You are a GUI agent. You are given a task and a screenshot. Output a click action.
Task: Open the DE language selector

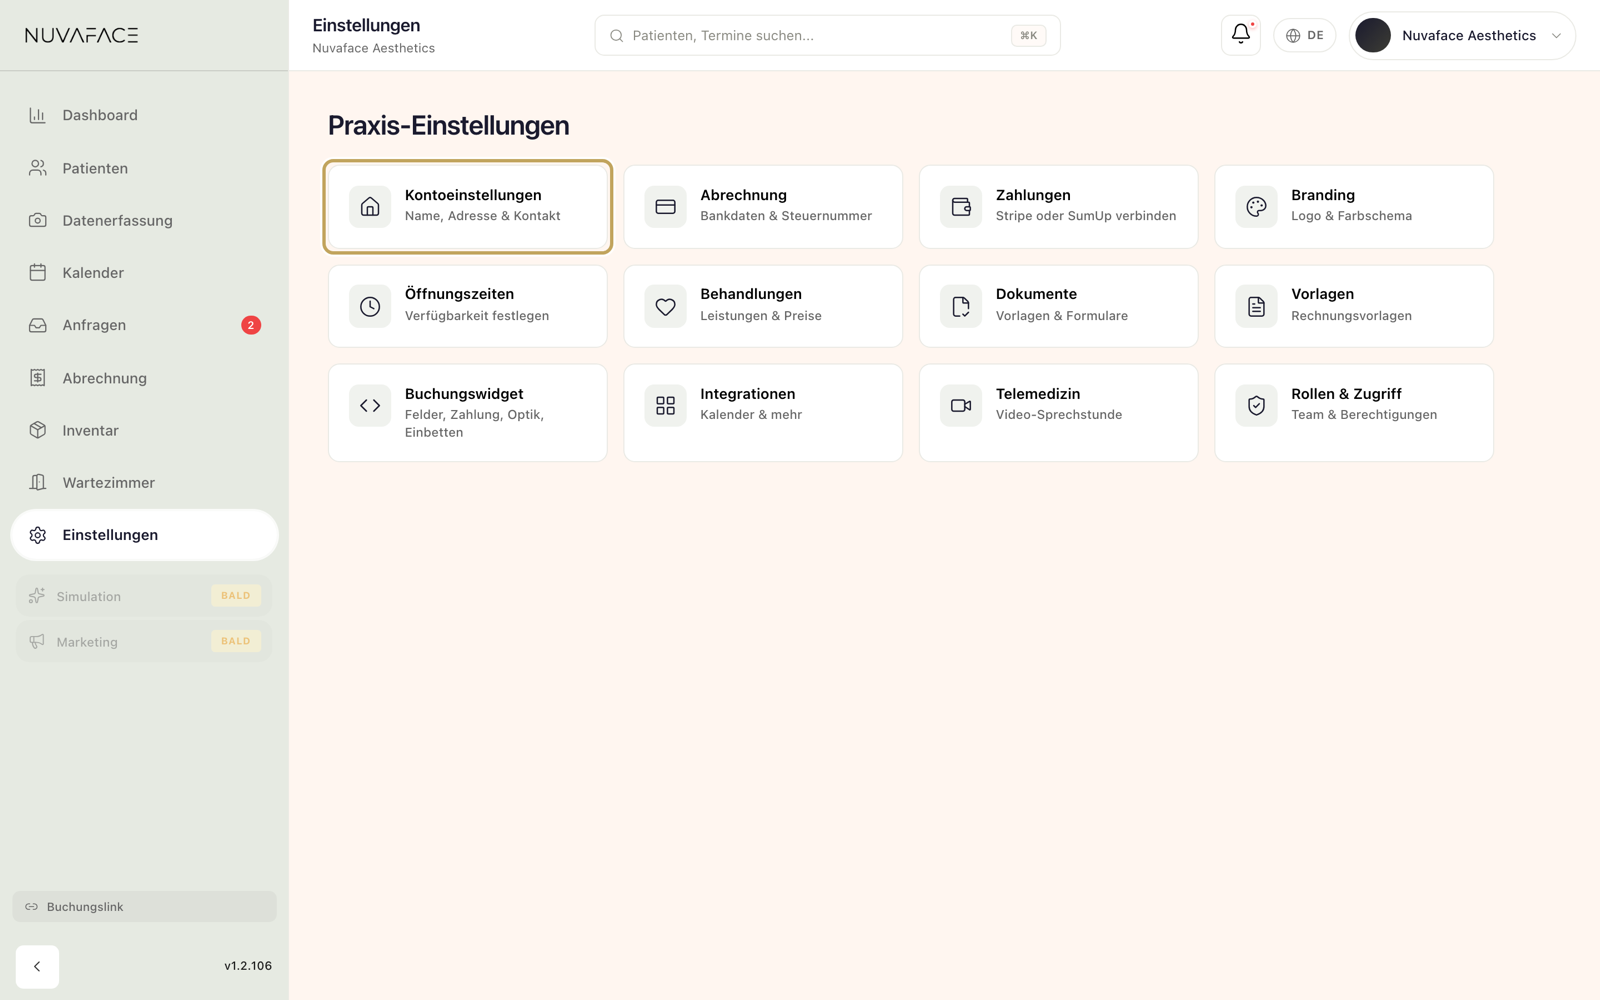[x=1304, y=35]
